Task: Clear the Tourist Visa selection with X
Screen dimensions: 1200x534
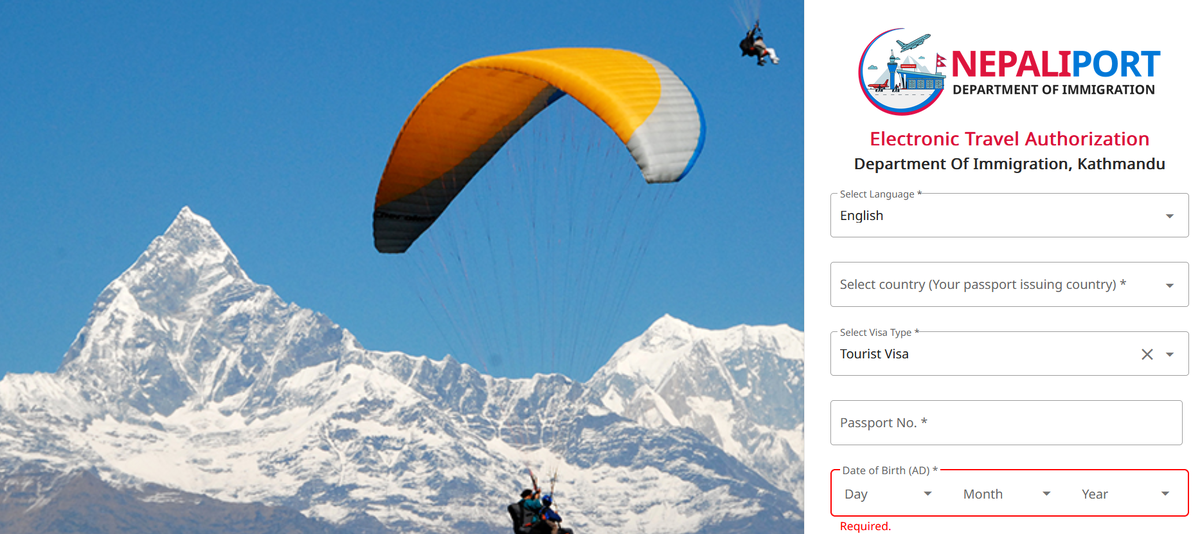Action: click(x=1147, y=354)
